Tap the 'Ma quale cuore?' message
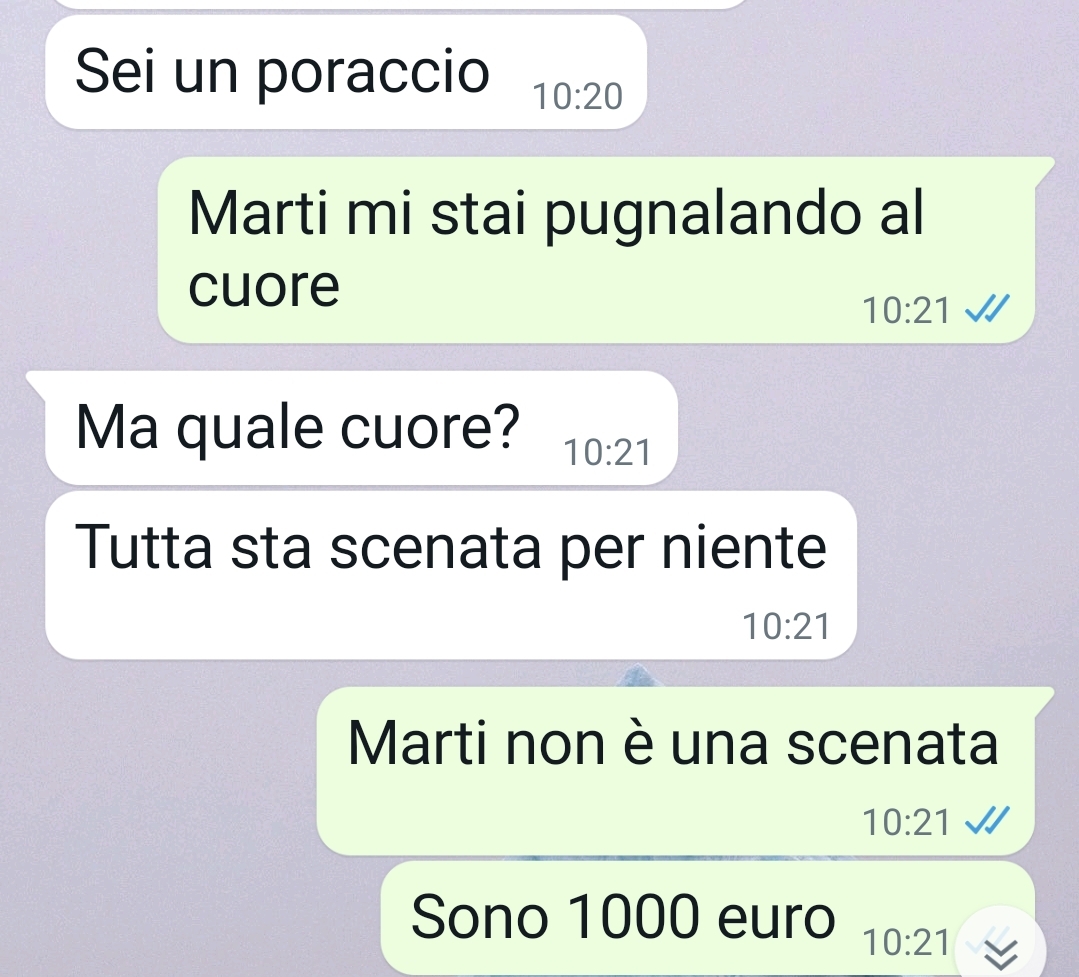 click(x=361, y=427)
